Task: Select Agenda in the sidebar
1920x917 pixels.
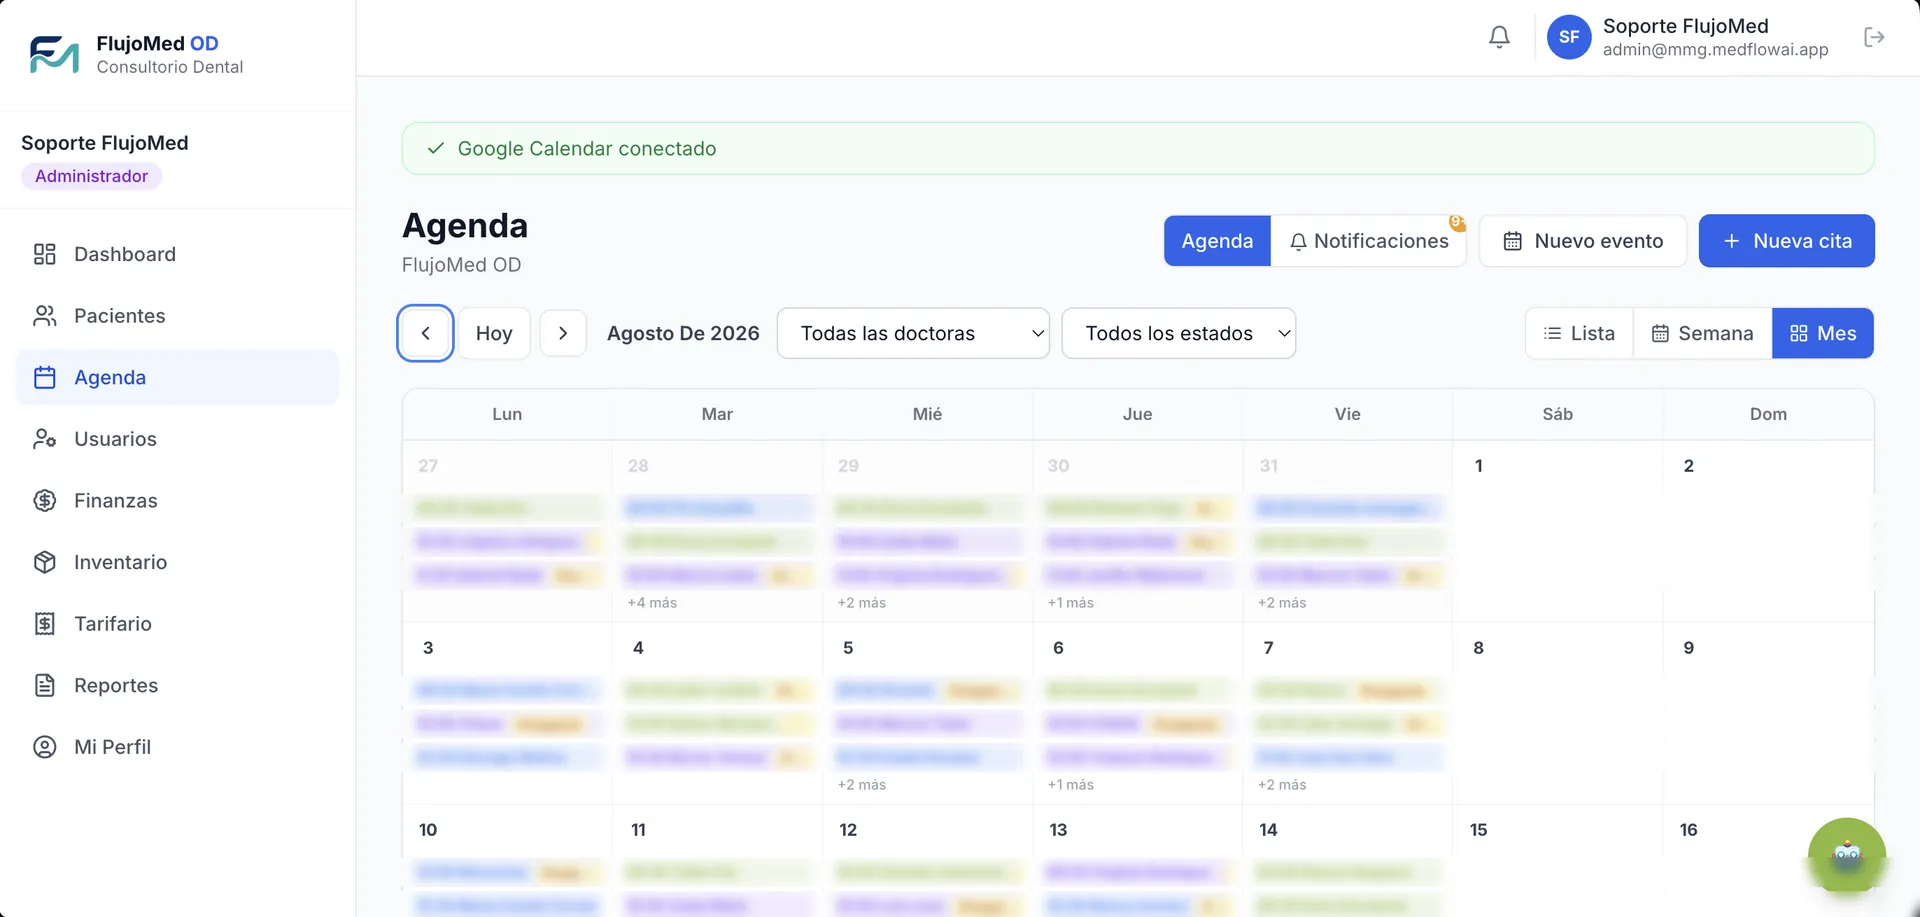Action: 177,377
